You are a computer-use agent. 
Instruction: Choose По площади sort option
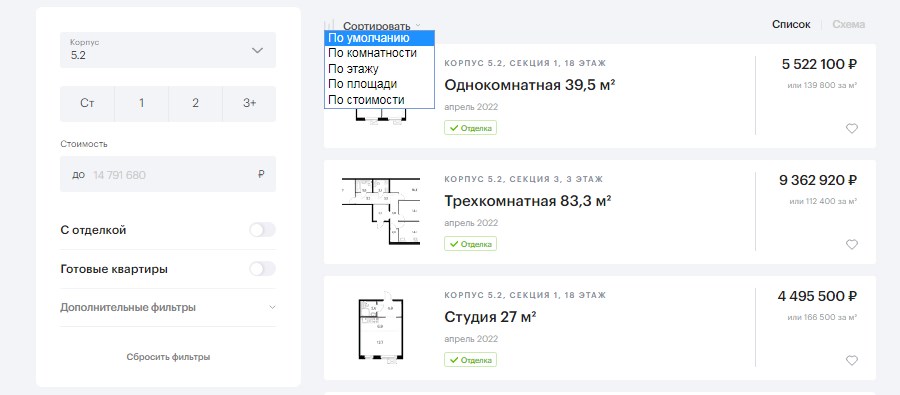pyautogui.click(x=363, y=84)
